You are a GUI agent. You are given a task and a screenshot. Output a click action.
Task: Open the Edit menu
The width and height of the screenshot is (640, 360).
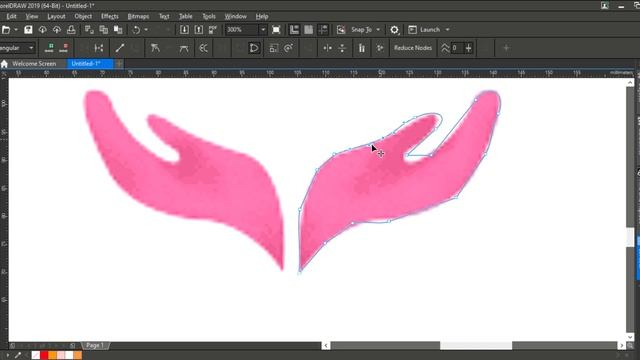click(x=11, y=17)
